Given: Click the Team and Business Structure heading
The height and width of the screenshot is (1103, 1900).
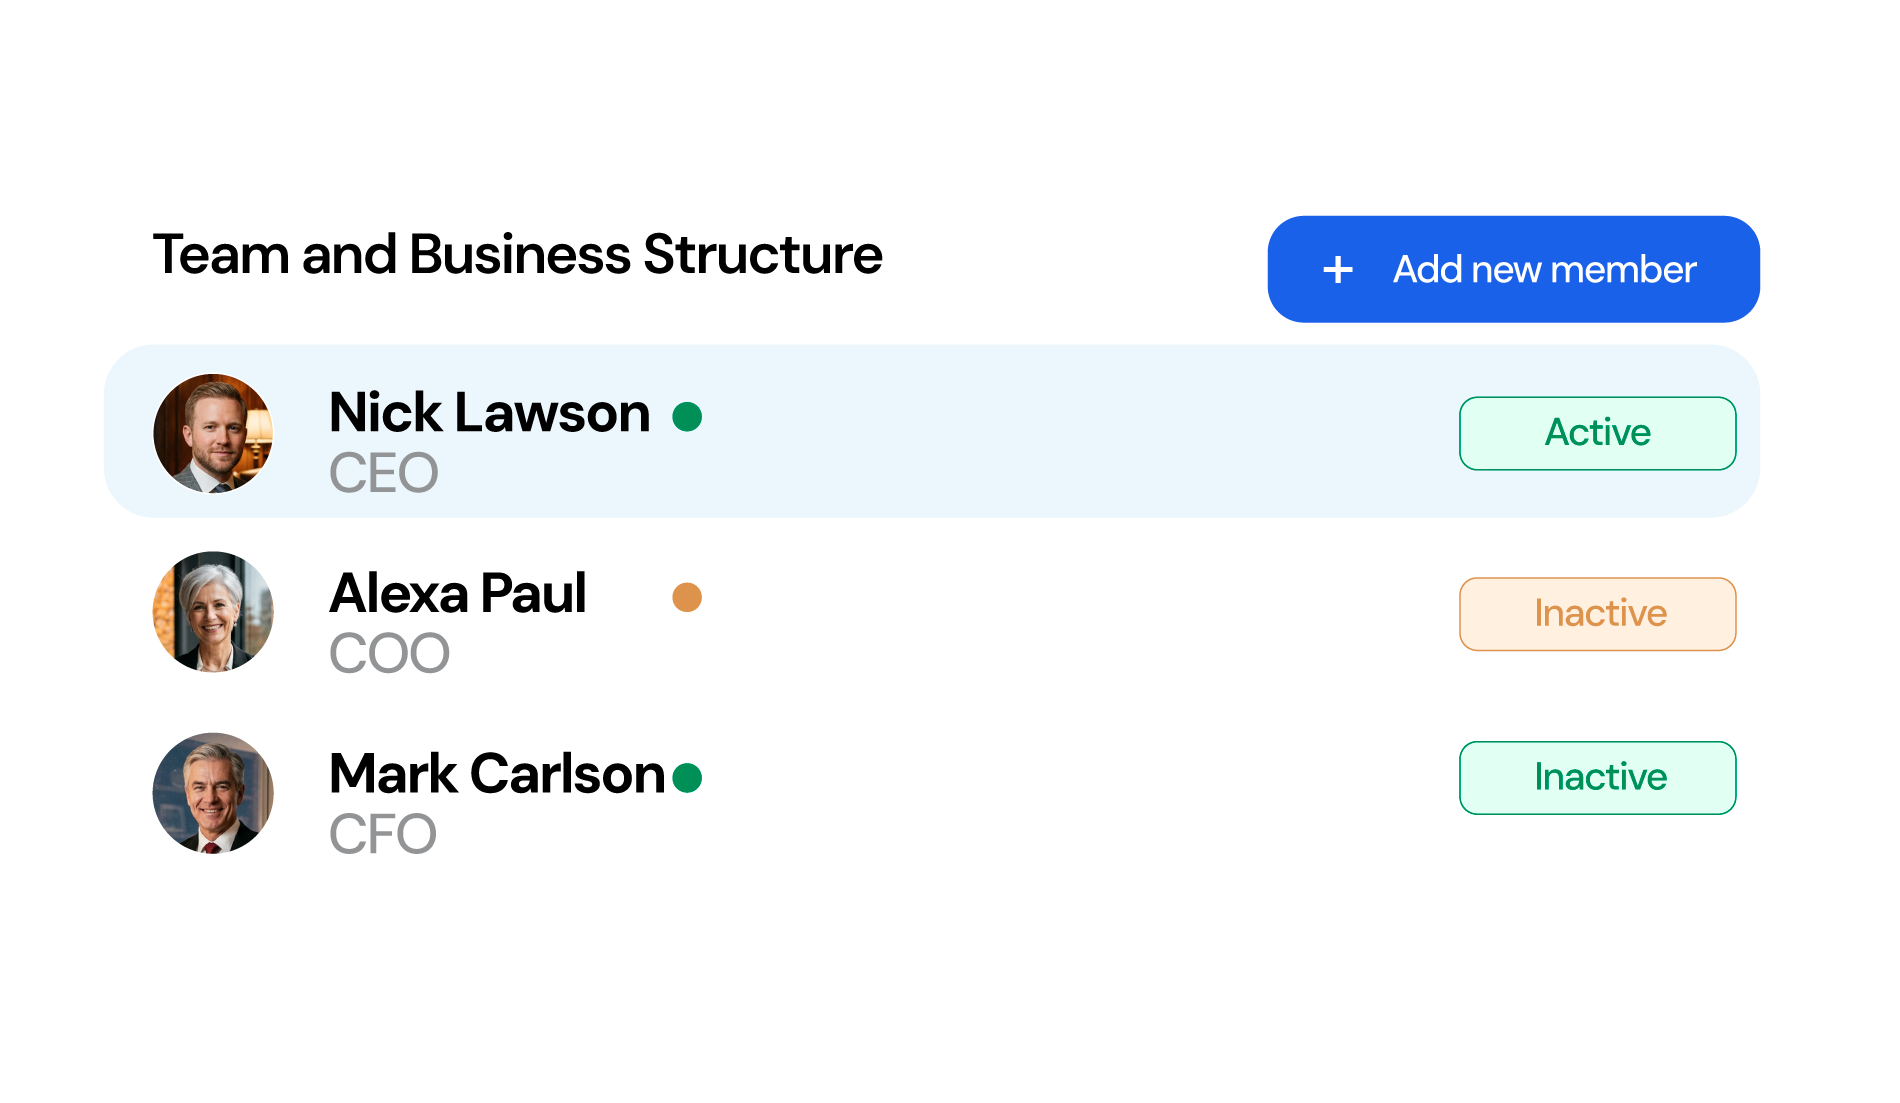Looking at the screenshot, I should click(517, 254).
